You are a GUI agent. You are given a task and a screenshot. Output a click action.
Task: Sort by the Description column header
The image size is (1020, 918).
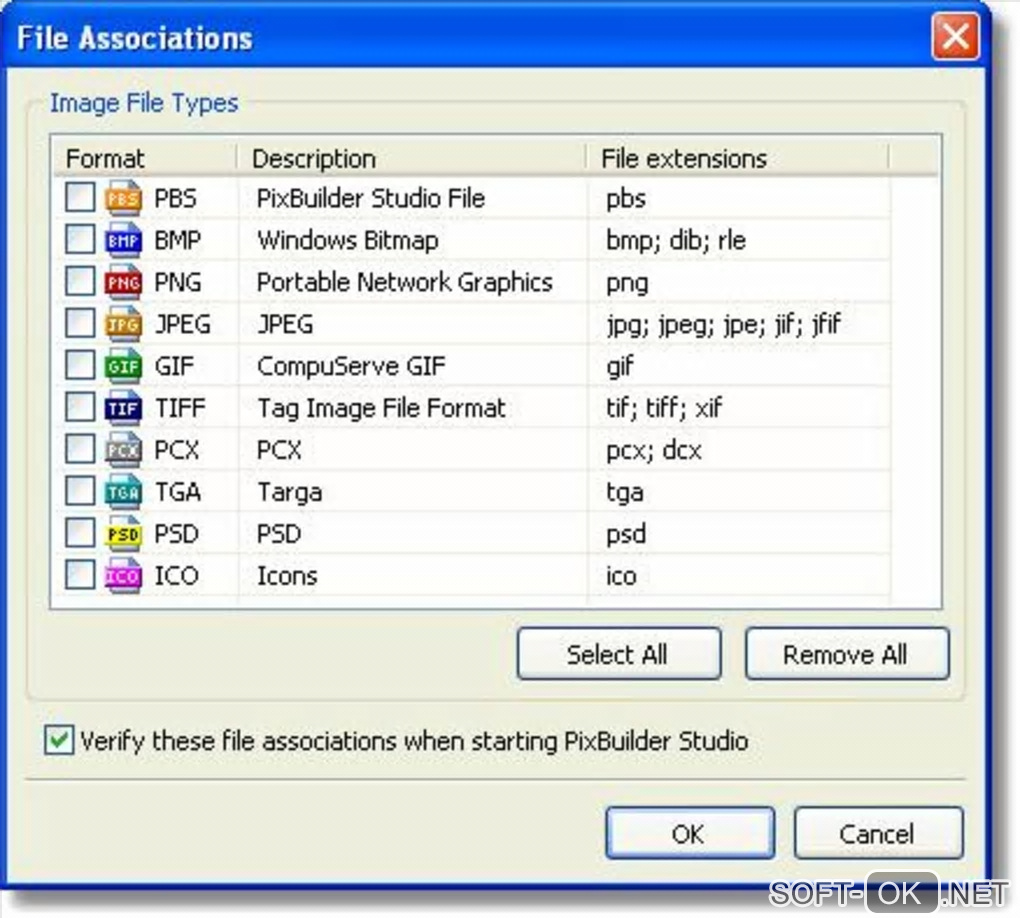411,158
